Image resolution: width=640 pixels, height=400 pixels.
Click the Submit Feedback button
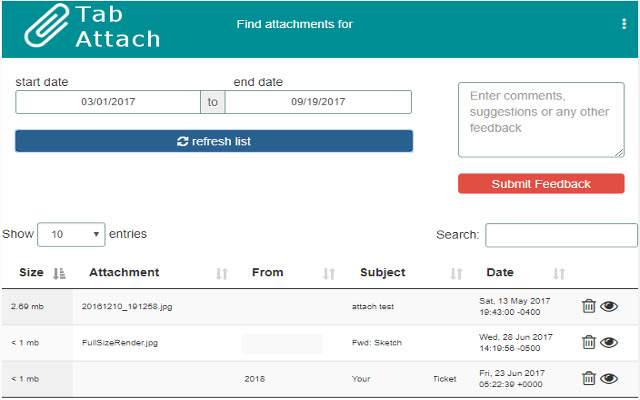541,184
